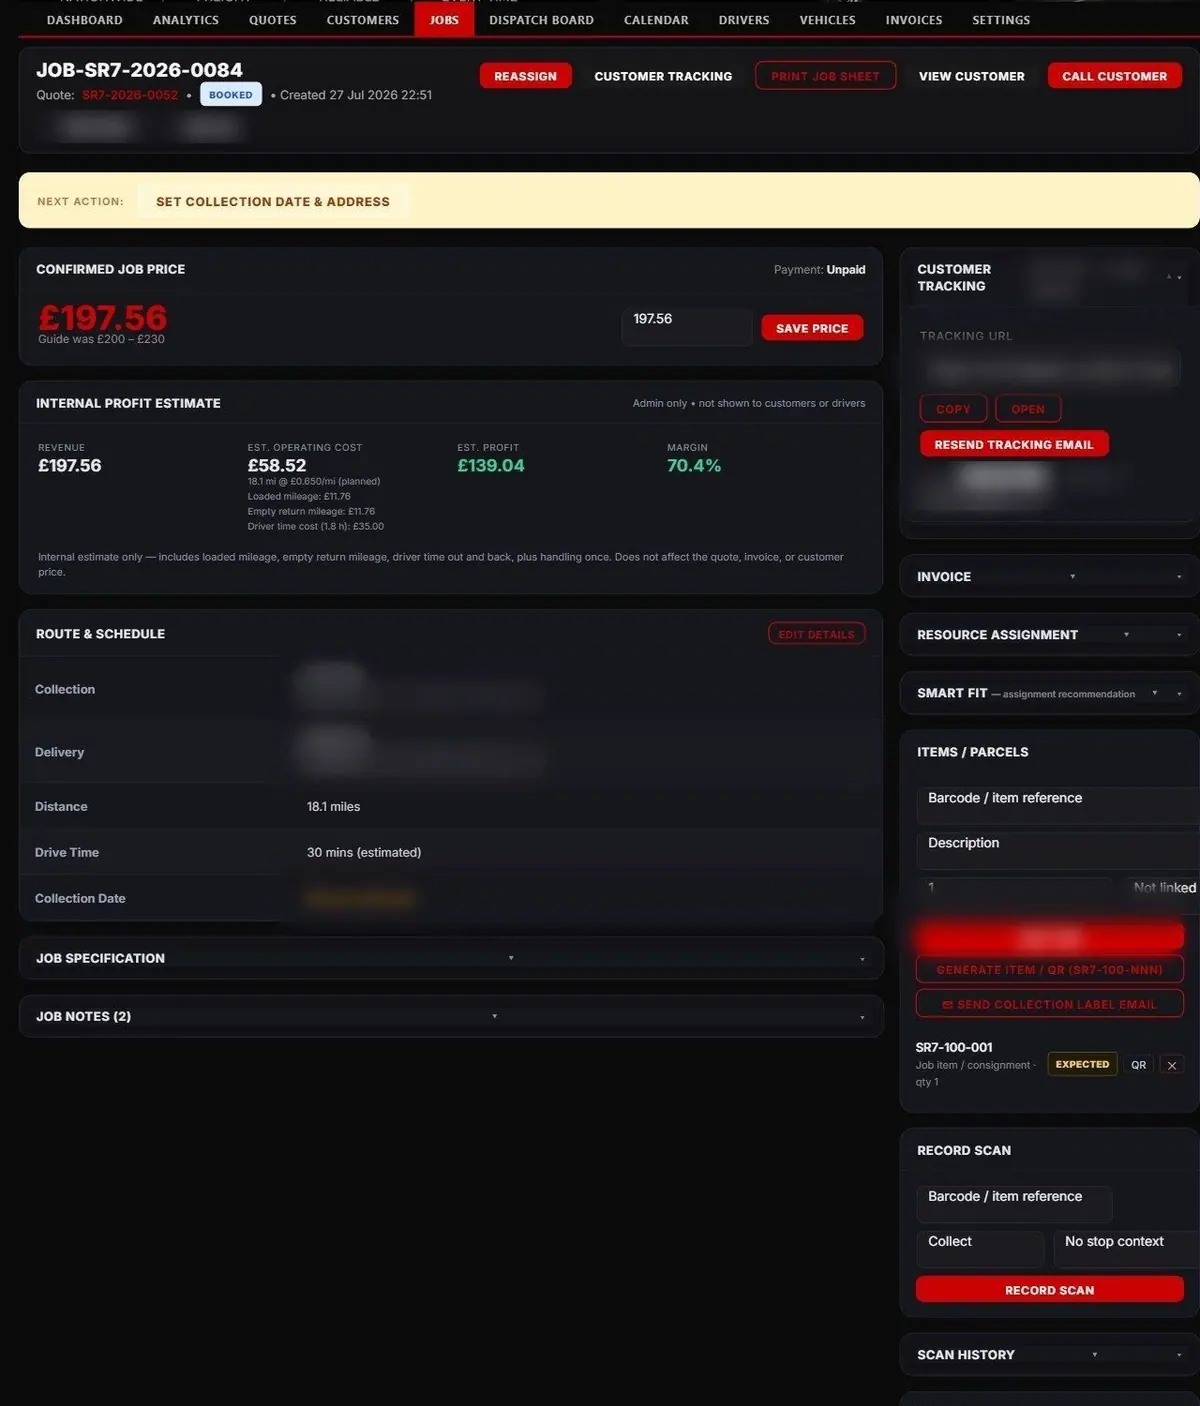Click the Payment: Unpaid status text
This screenshot has height=1406, width=1200.
click(820, 270)
